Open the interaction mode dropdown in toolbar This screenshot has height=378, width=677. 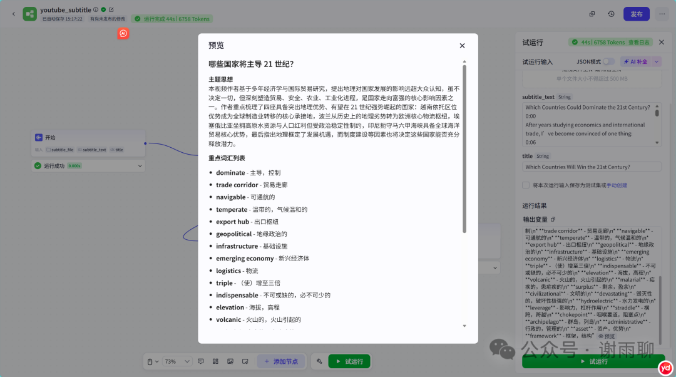[152, 361]
